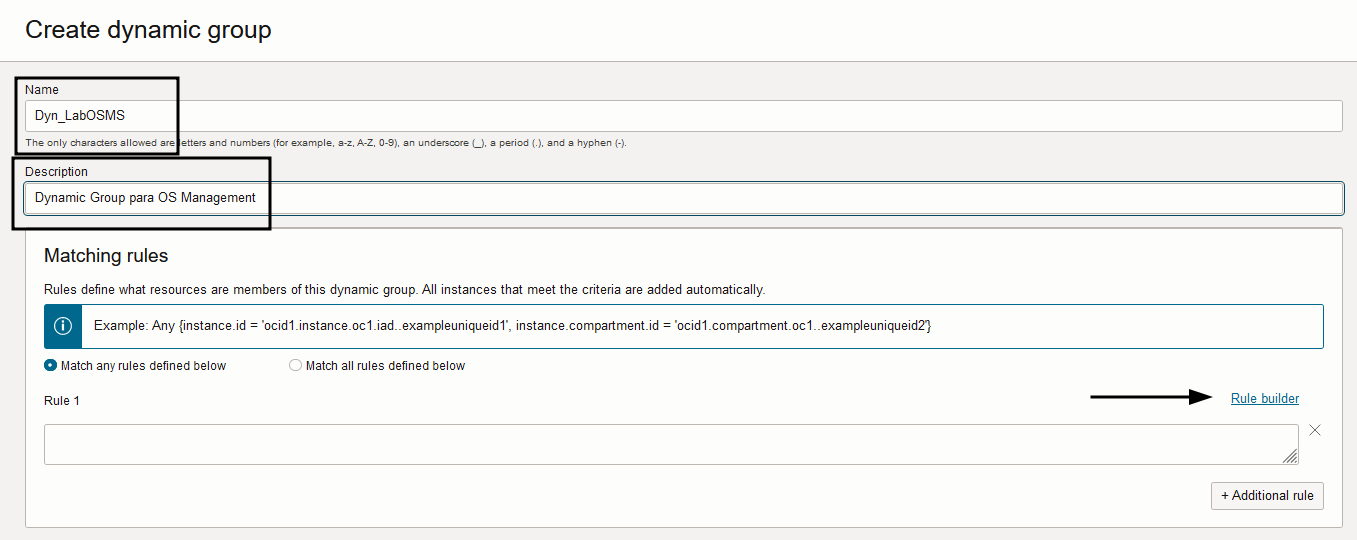Click the 'Match all rules defined below' label text

[385, 366]
